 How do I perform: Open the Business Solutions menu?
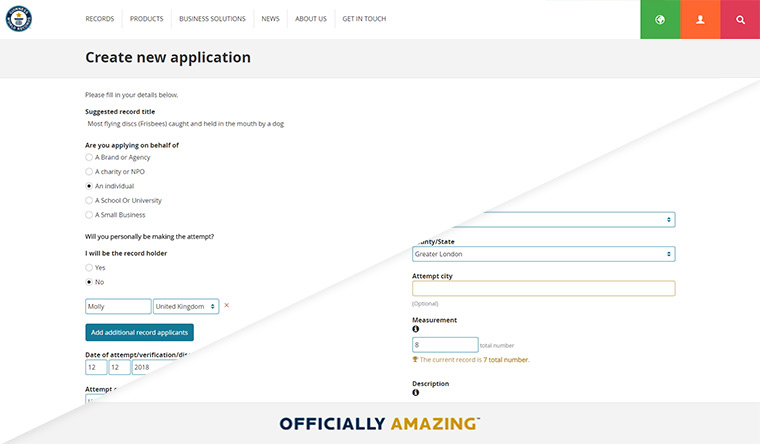[x=212, y=19]
